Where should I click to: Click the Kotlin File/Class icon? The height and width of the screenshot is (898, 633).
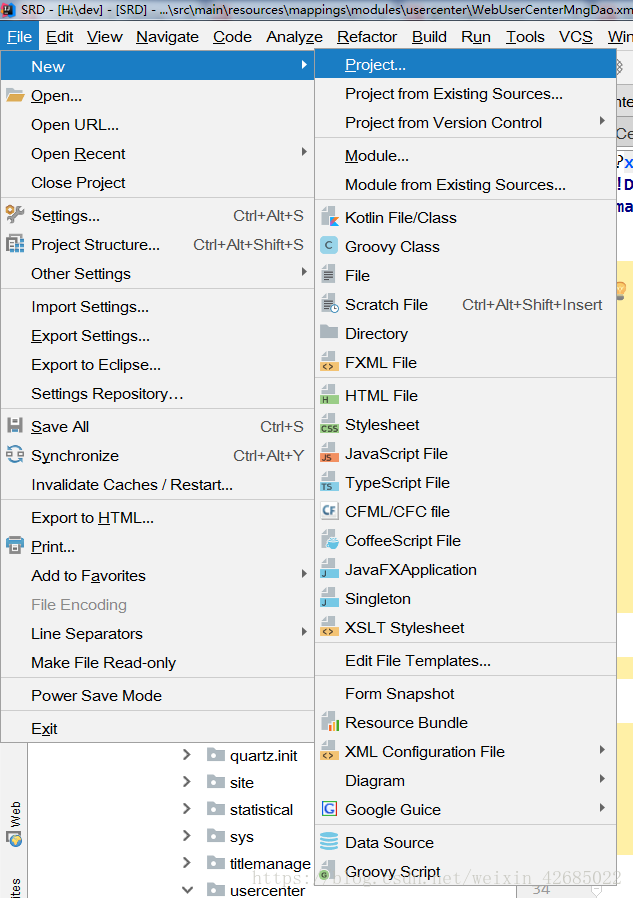point(329,218)
